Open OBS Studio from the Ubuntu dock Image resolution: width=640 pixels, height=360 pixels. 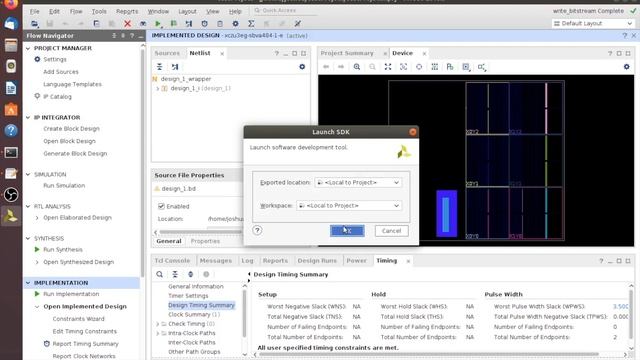(11, 195)
